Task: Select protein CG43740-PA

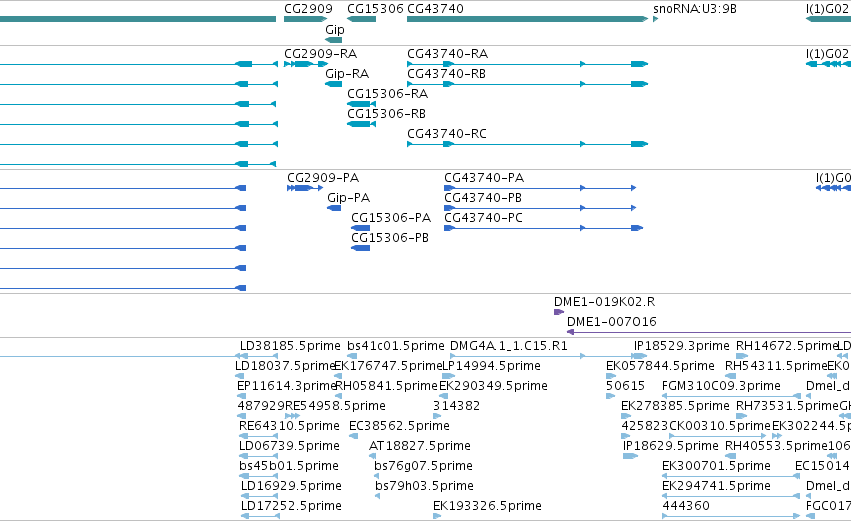Action: 484,178
